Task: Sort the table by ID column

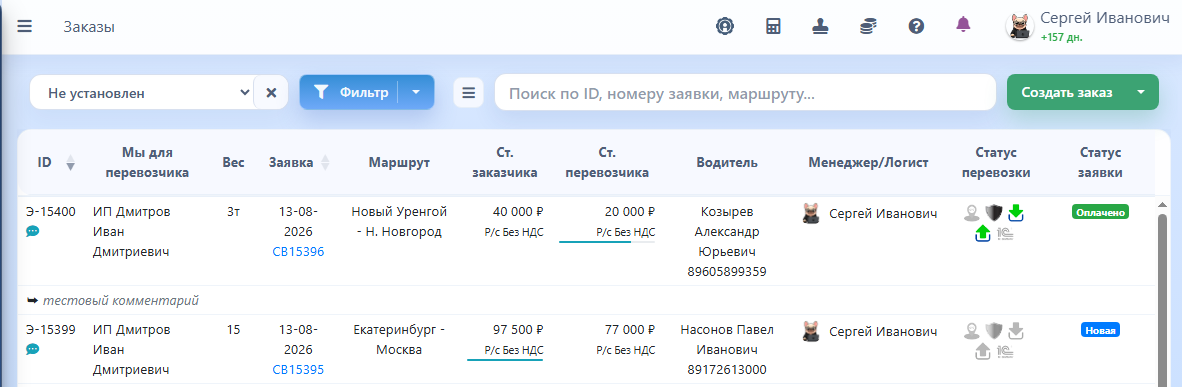Action: pyautogui.click(x=70, y=162)
